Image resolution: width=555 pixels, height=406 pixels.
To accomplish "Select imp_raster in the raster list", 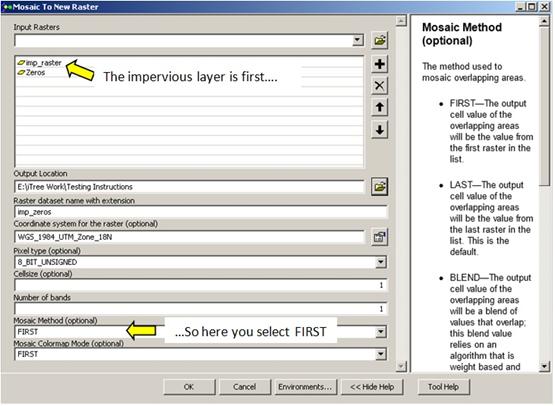I will point(40,63).
